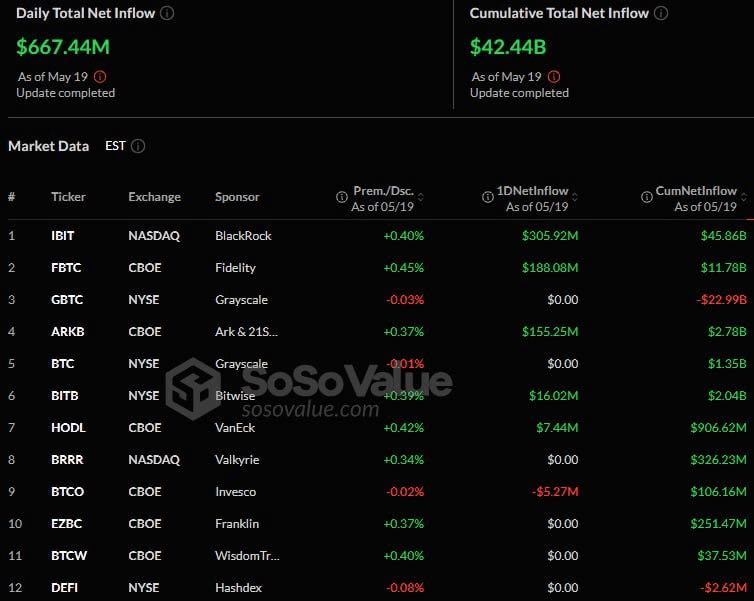This screenshot has width=754, height=601.
Task: Click the Exchange column header
Action: (x=154, y=197)
